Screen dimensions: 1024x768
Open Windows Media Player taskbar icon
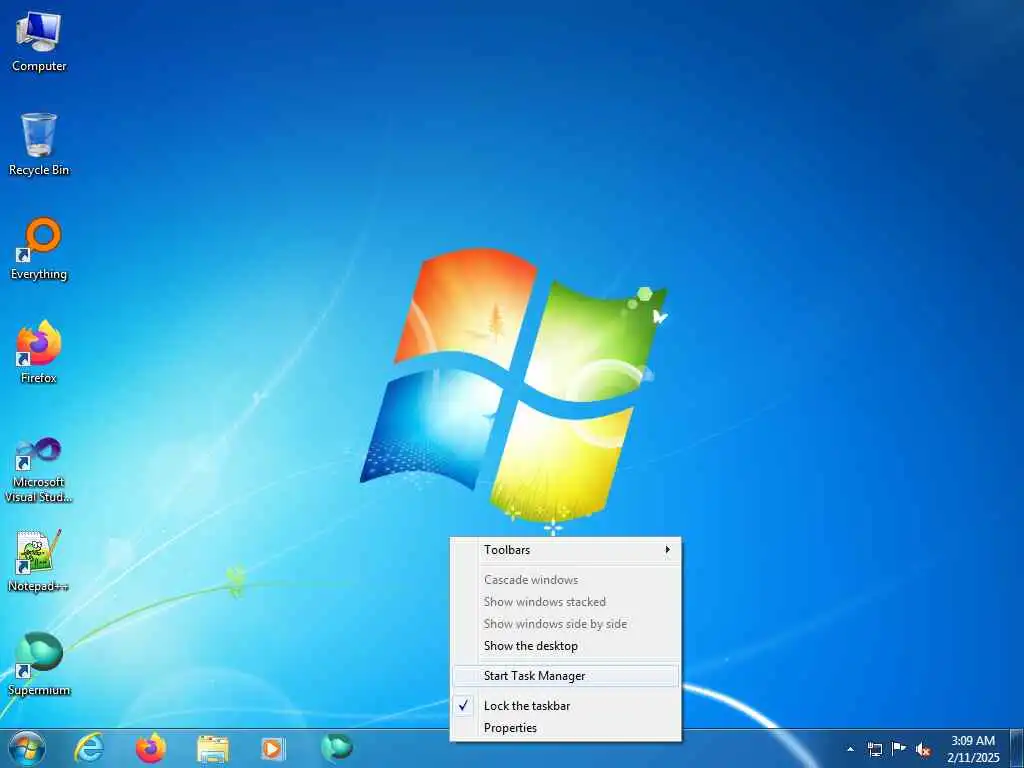click(x=273, y=748)
